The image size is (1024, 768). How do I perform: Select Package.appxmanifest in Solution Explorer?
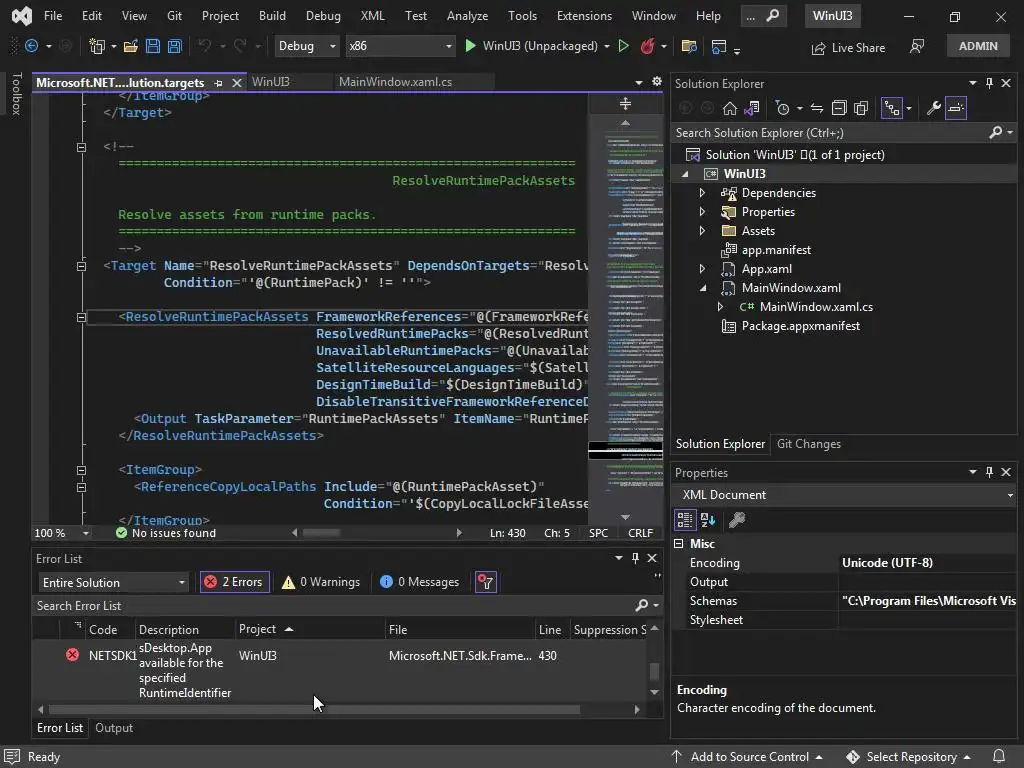pyautogui.click(x=800, y=326)
